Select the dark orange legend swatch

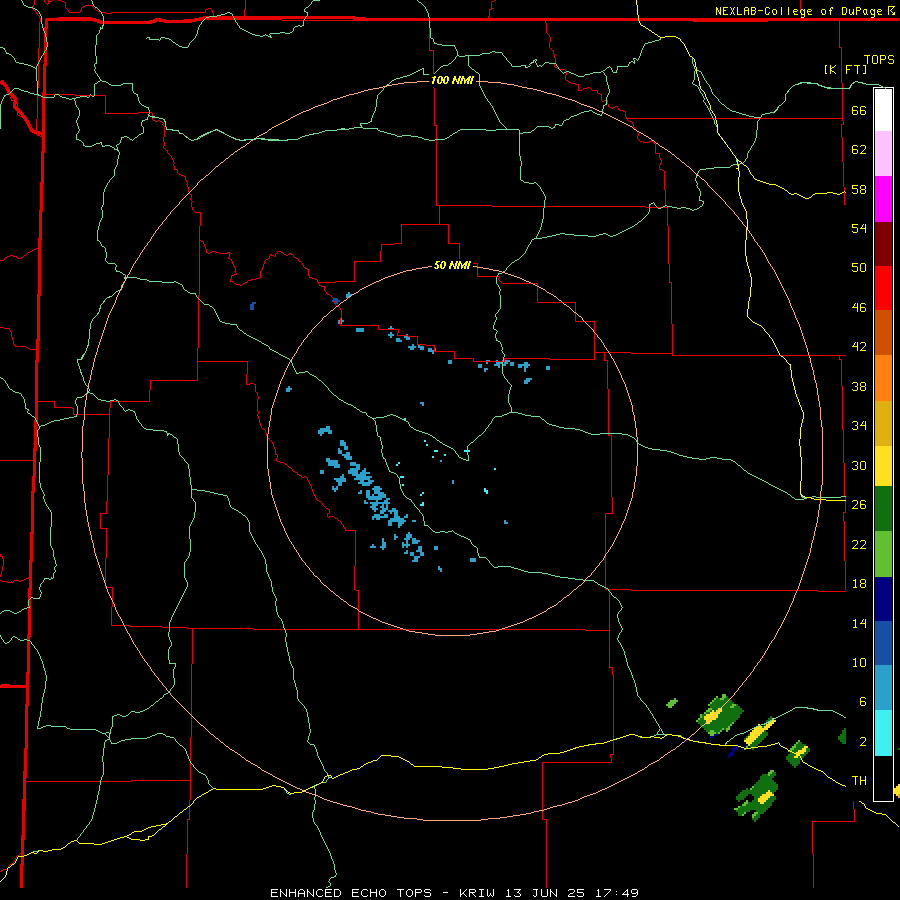[883, 332]
